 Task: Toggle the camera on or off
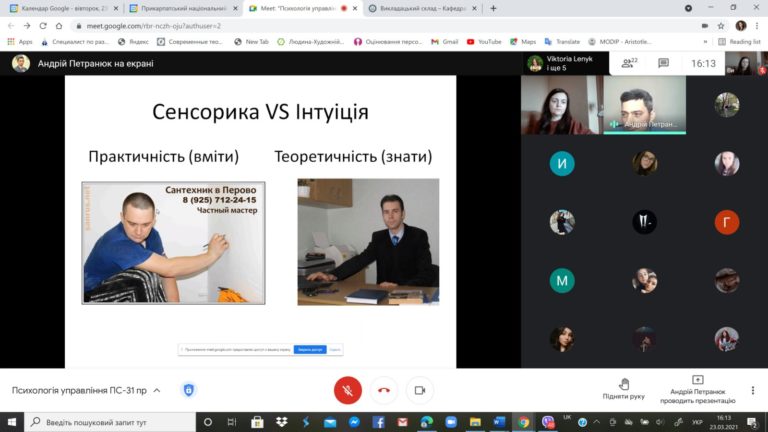click(x=420, y=390)
